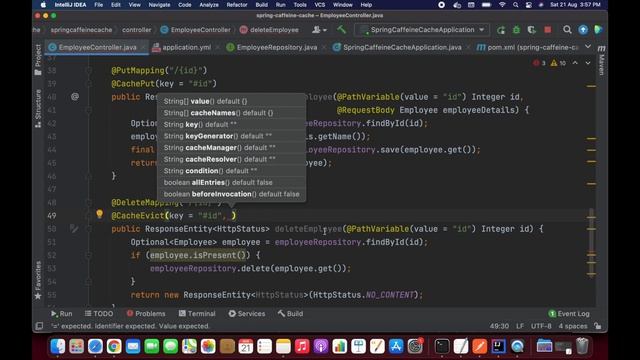Image resolution: width=640 pixels, height=360 pixels.
Task: Toggle tool window bars icon in status bar
Action: [39, 326]
